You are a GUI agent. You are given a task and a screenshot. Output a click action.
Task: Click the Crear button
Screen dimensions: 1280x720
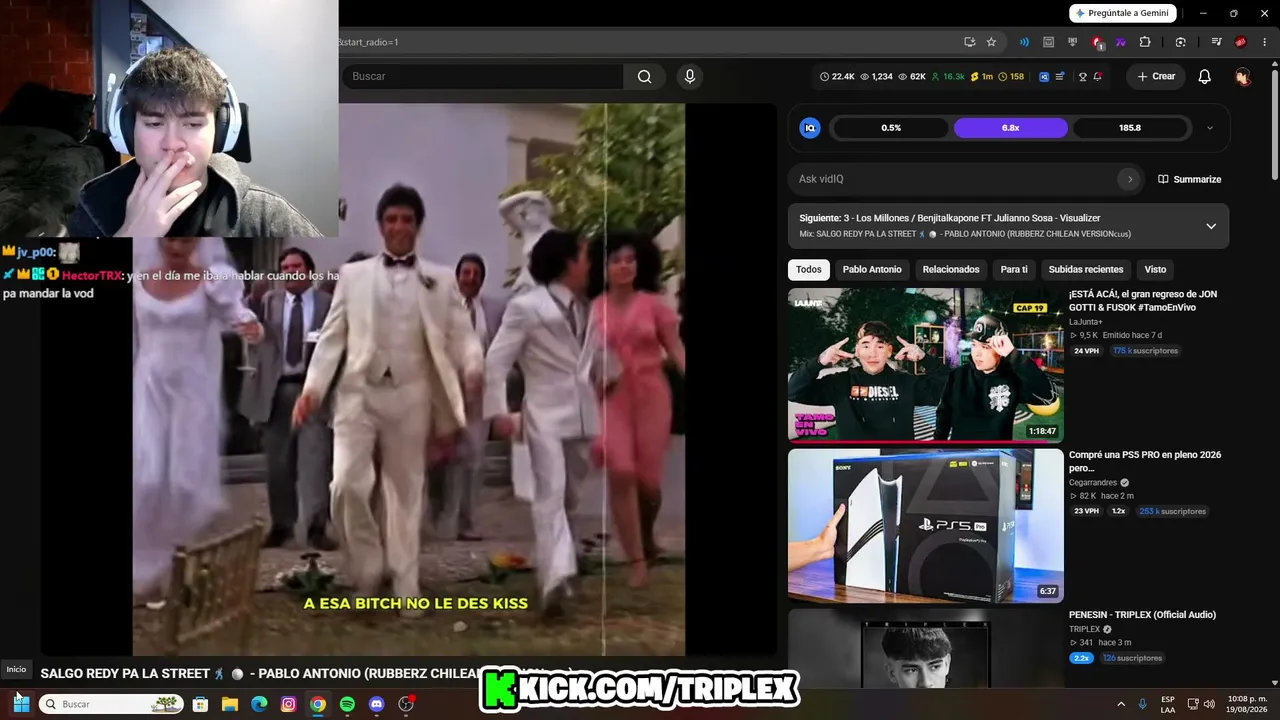pos(1155,76)
